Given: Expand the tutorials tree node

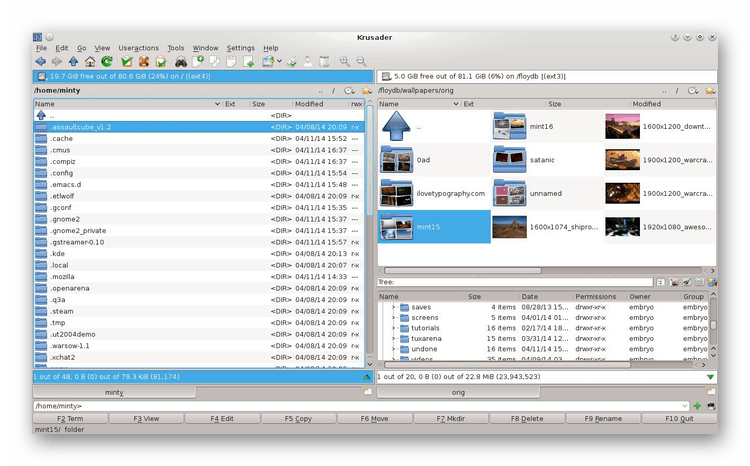Looking at the screenshot, I should coord(394,328).
